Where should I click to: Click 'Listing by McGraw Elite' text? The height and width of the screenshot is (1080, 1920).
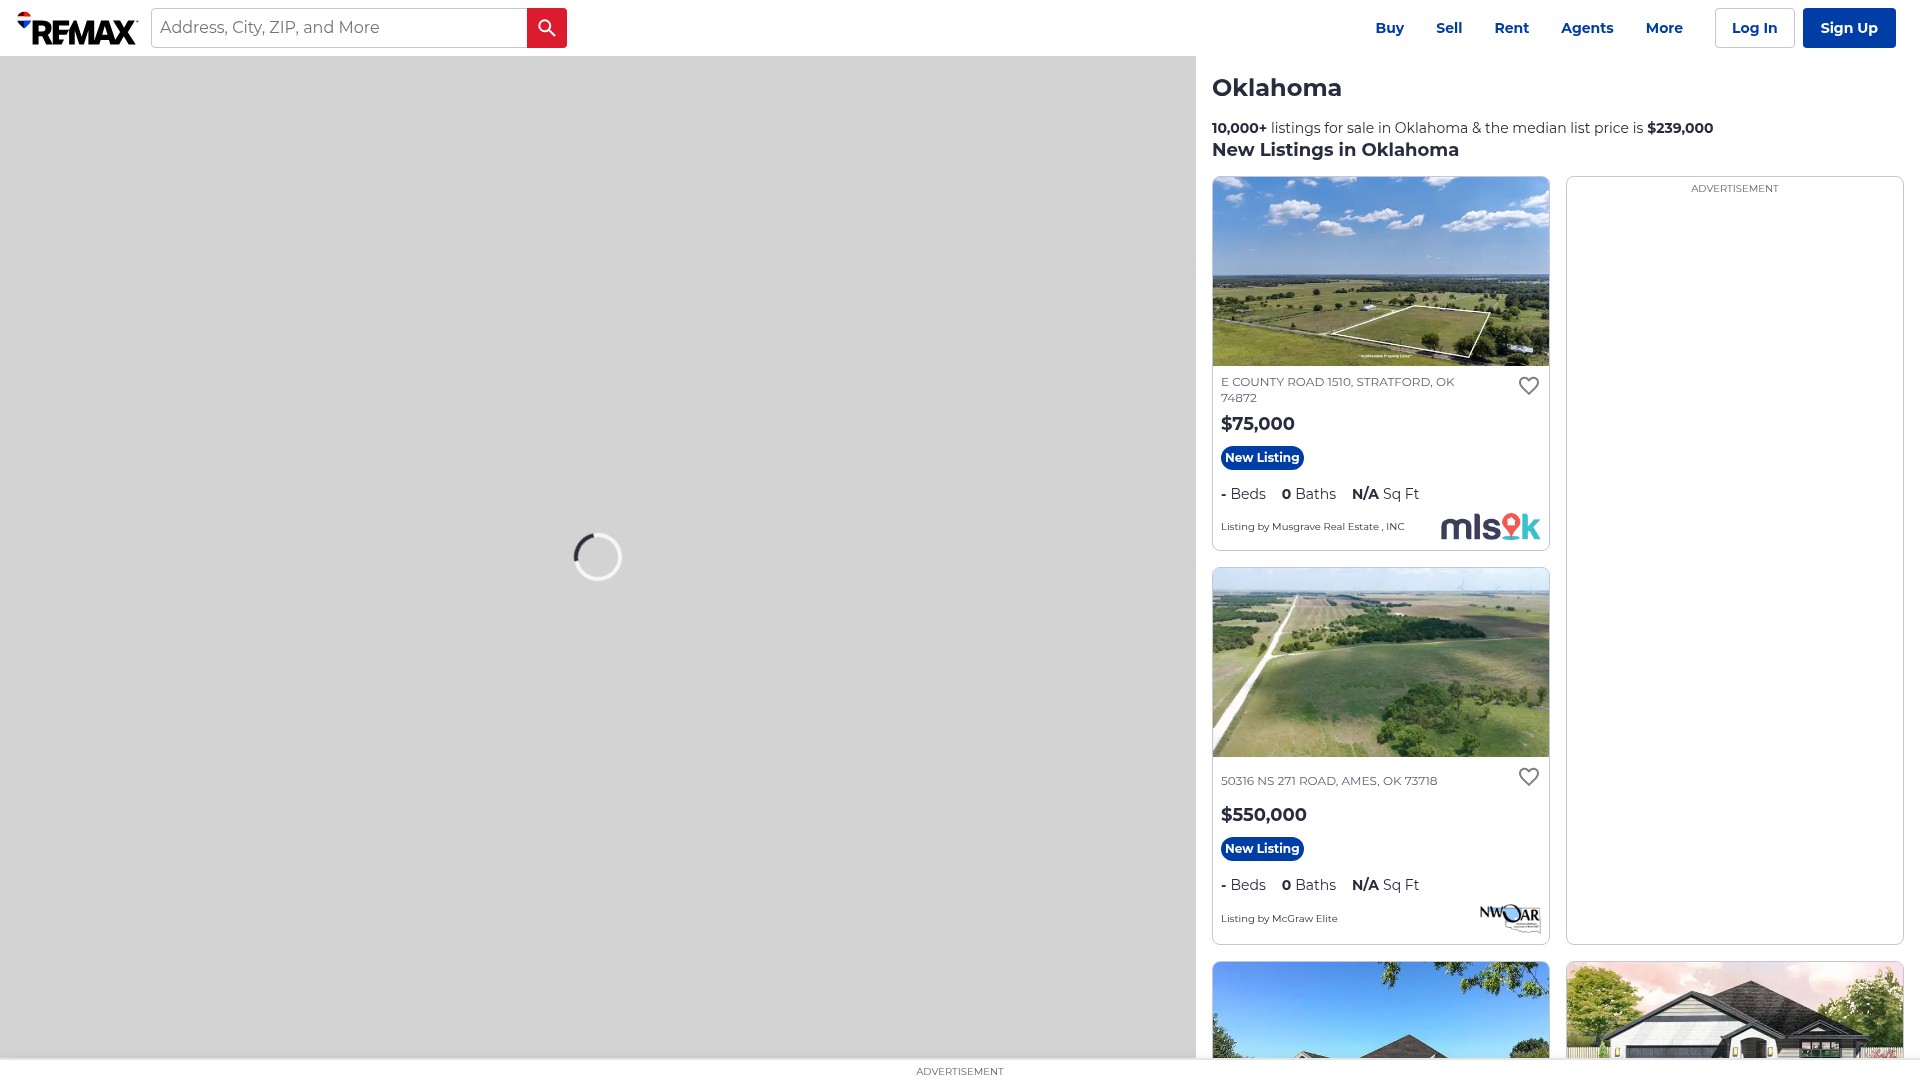click(1279, 919)
